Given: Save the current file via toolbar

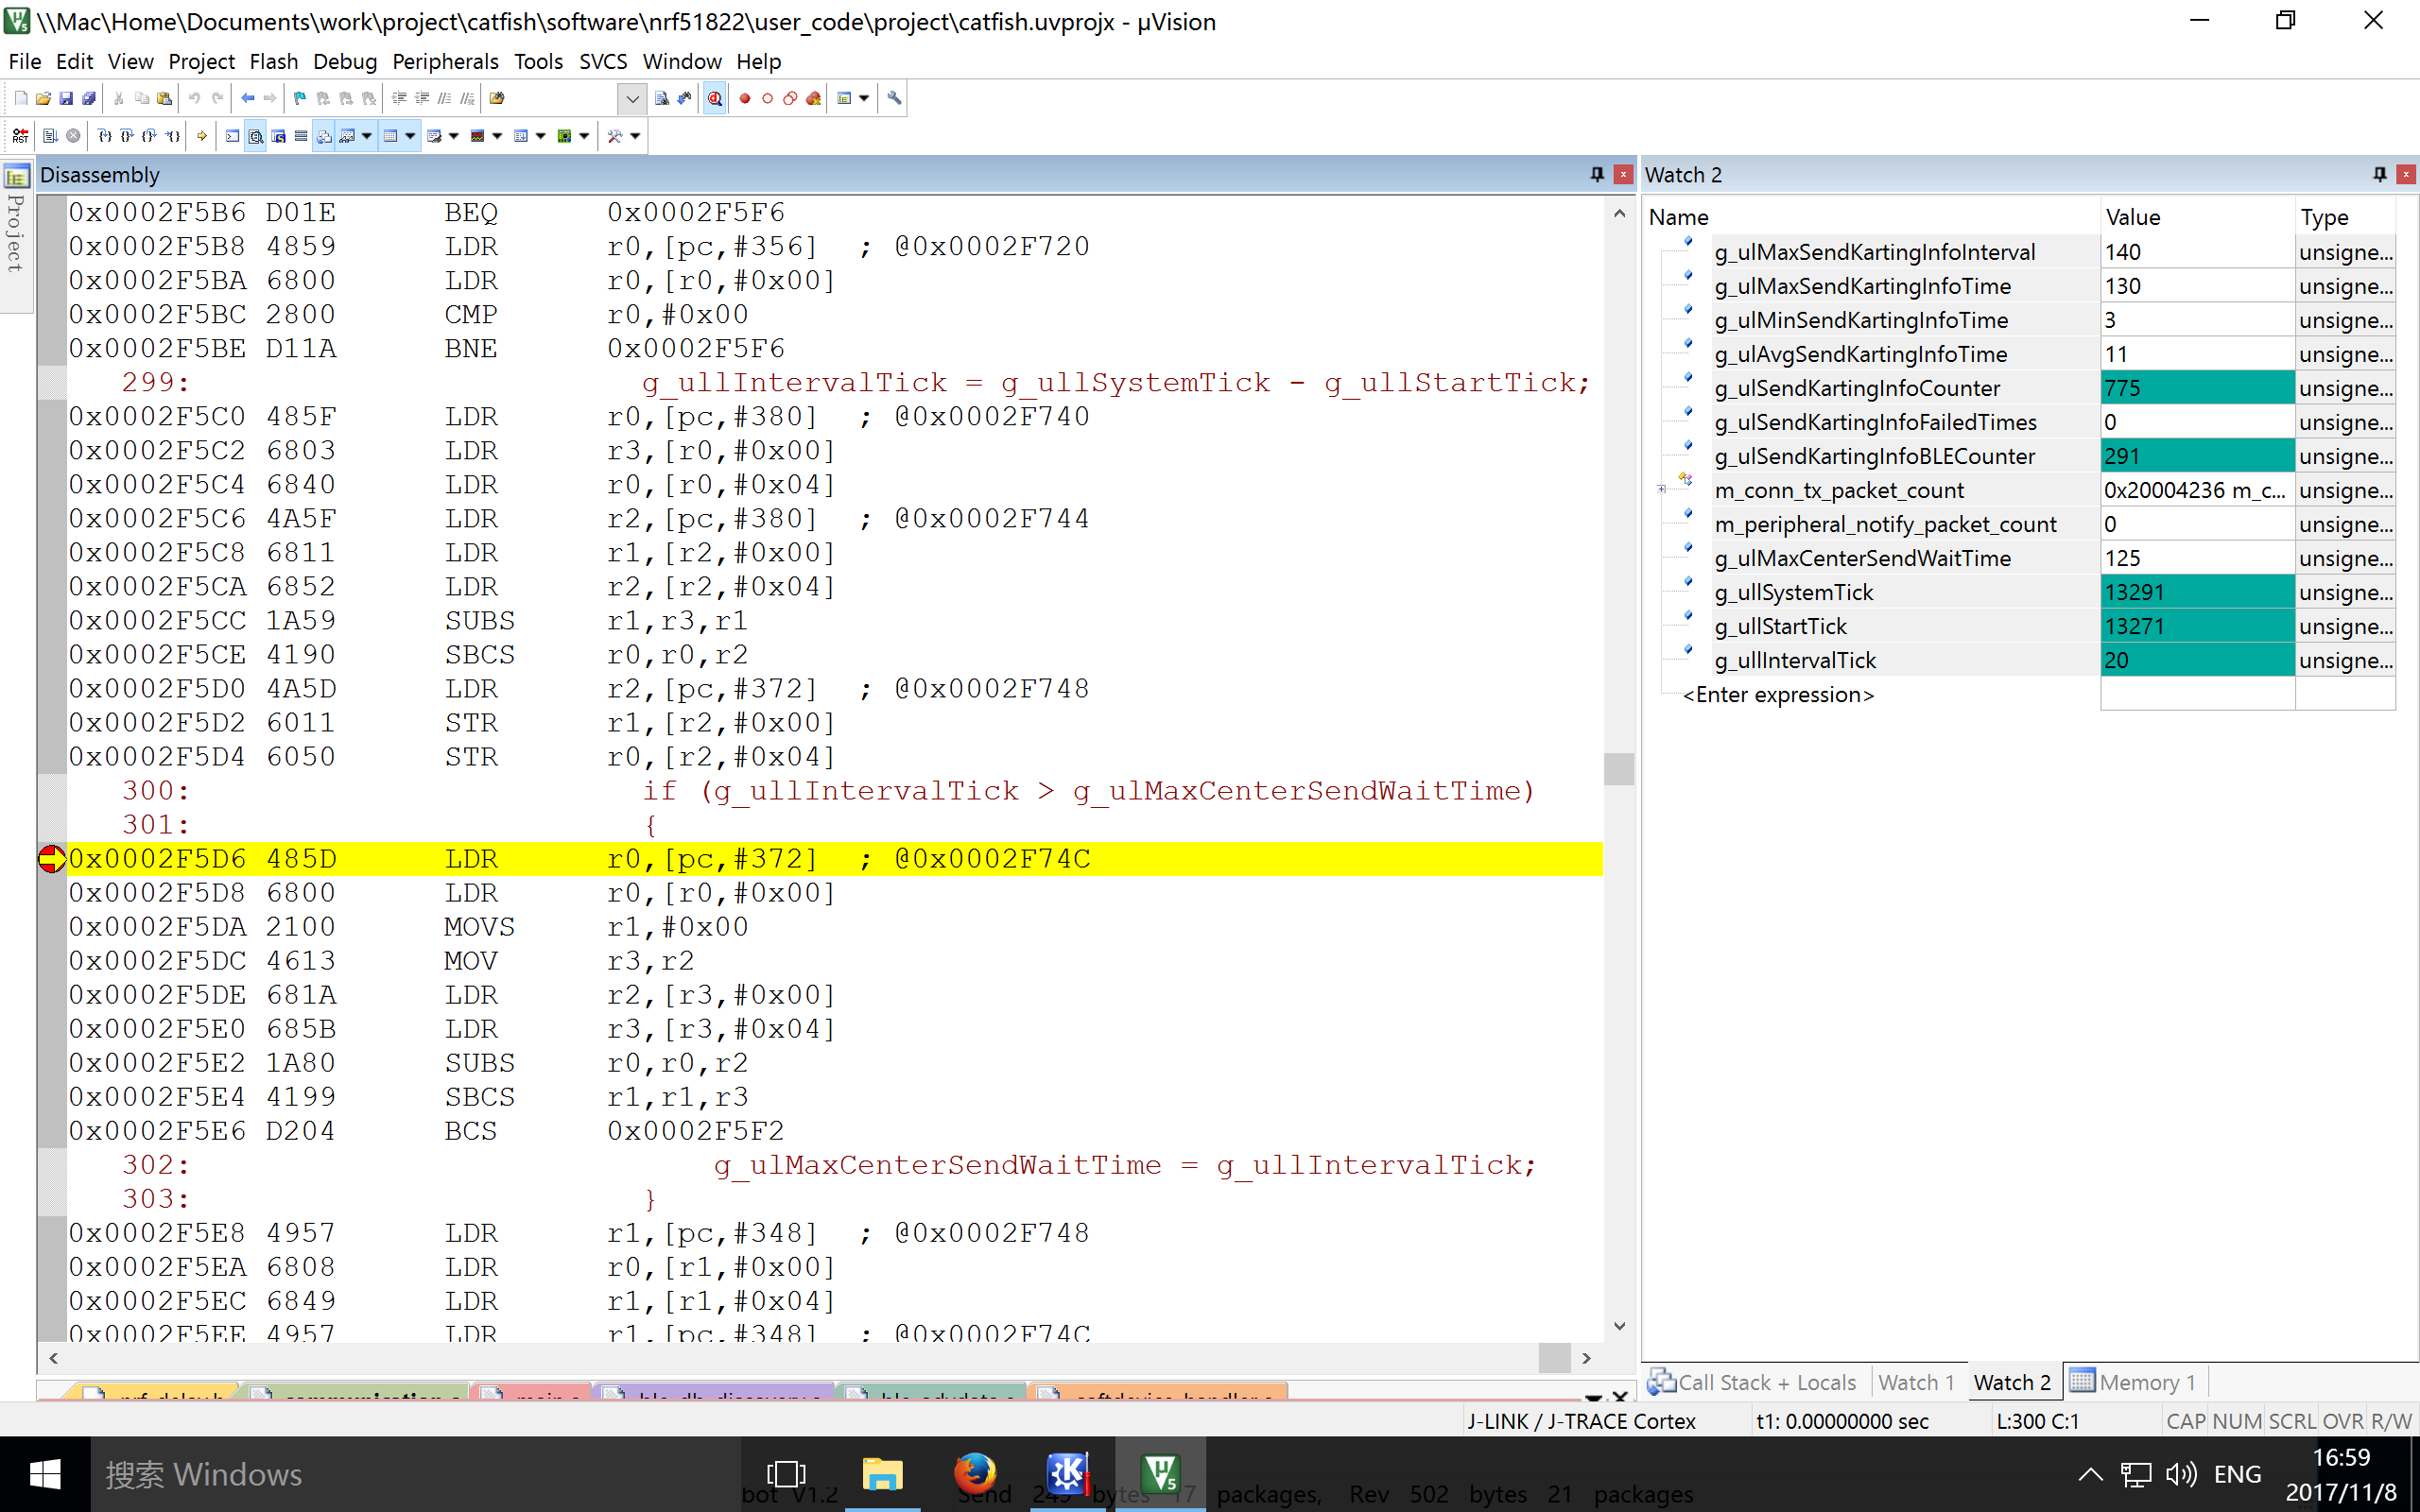Looking at the screenshot, I should coord(66,98).
